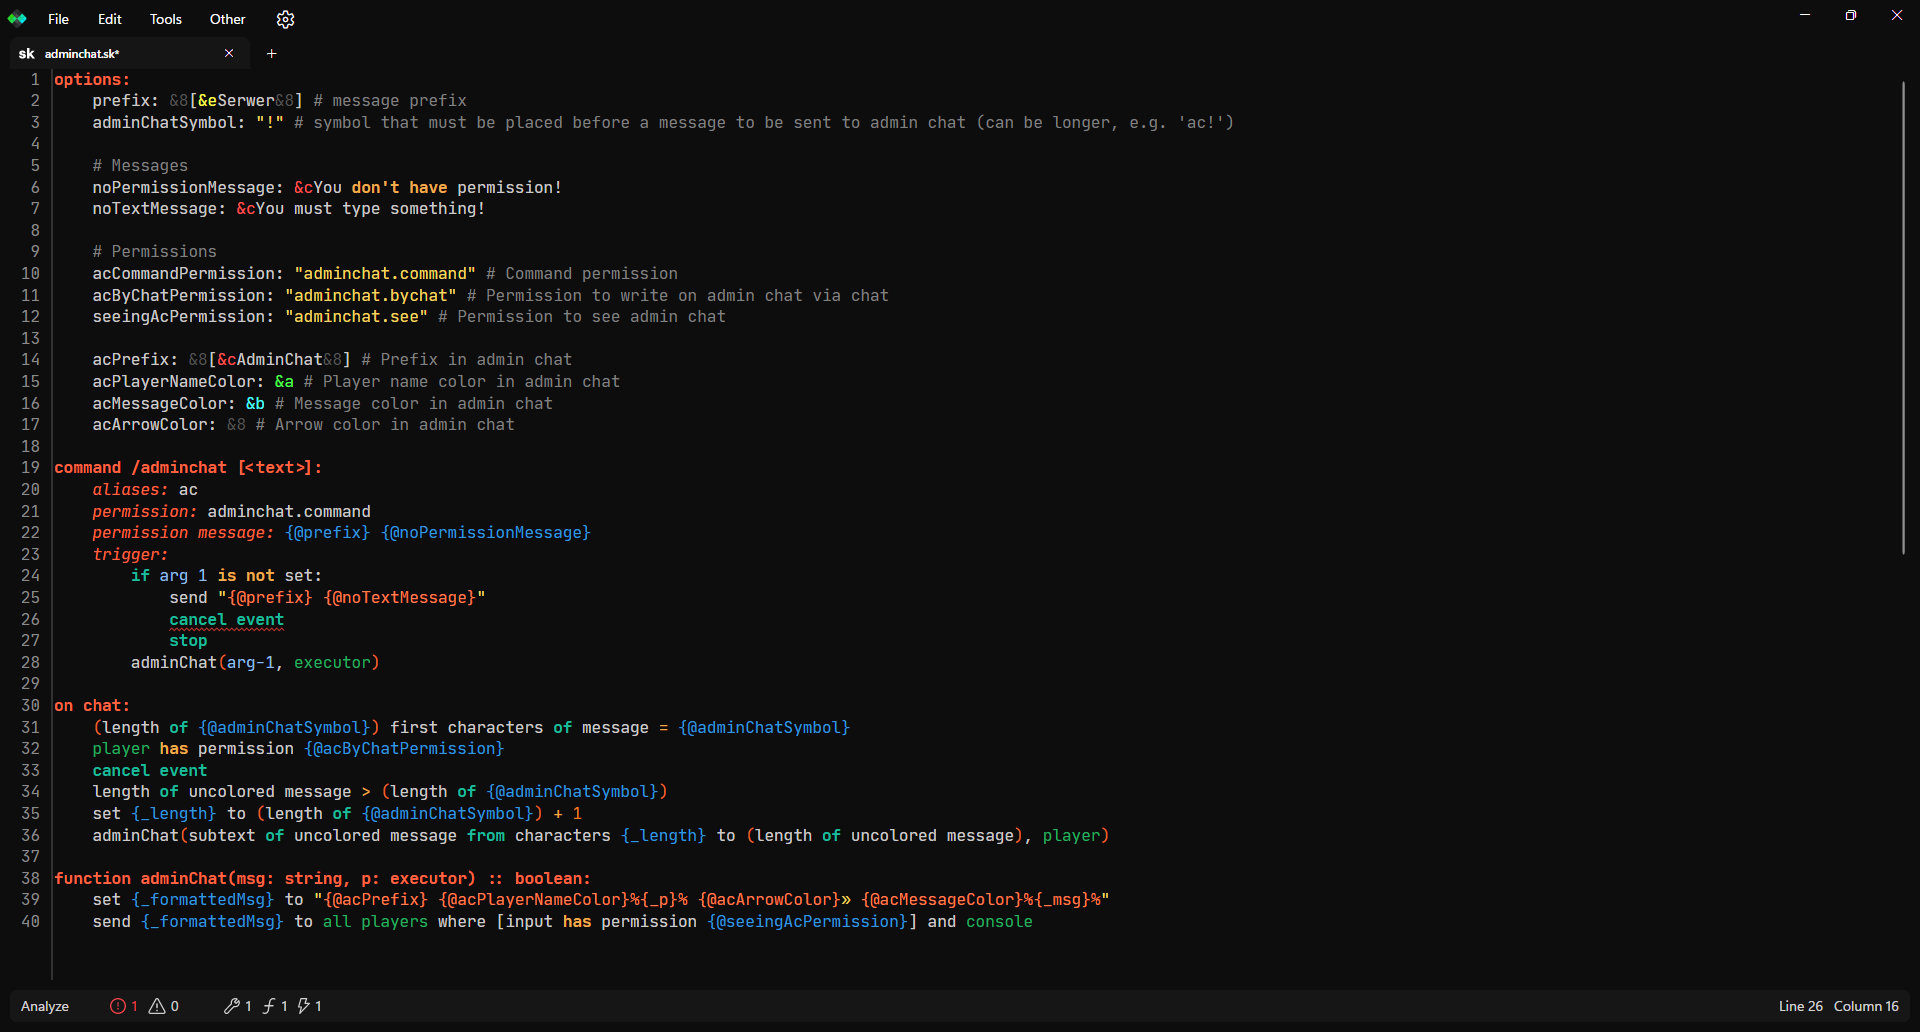Click the lightning events count icon
The height and width of the screenshot is (1032, 1920).
303,1006
